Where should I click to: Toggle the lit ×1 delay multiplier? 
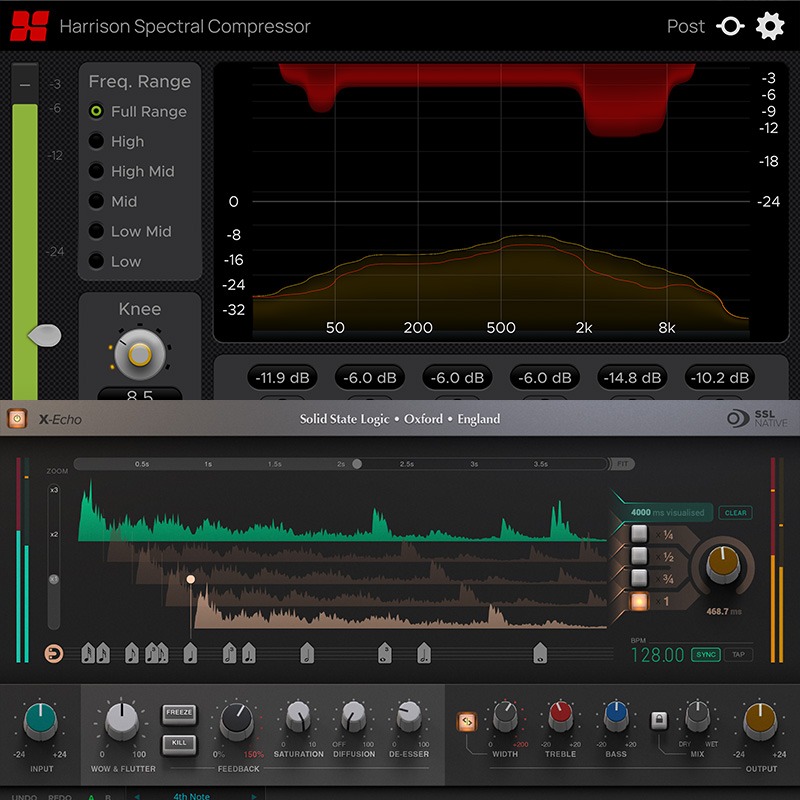pyautogui.click(x=639, y=601)
